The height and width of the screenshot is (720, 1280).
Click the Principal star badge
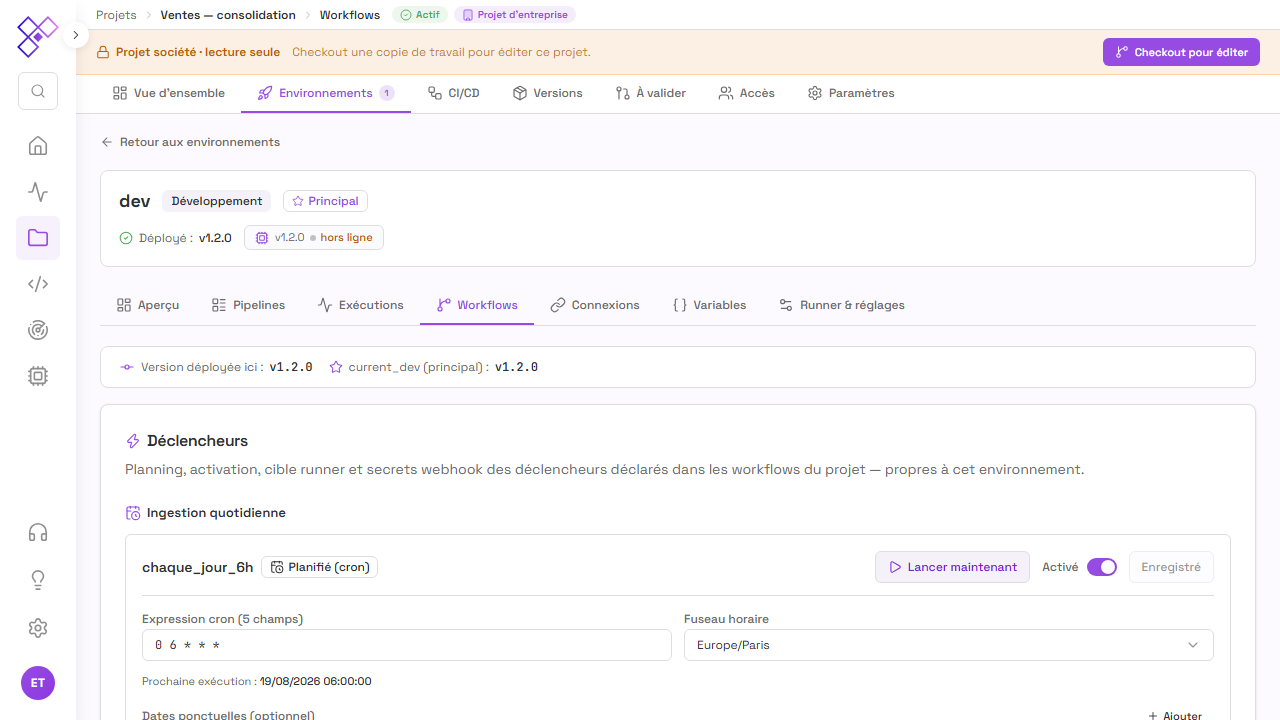(x=325, y=201)
